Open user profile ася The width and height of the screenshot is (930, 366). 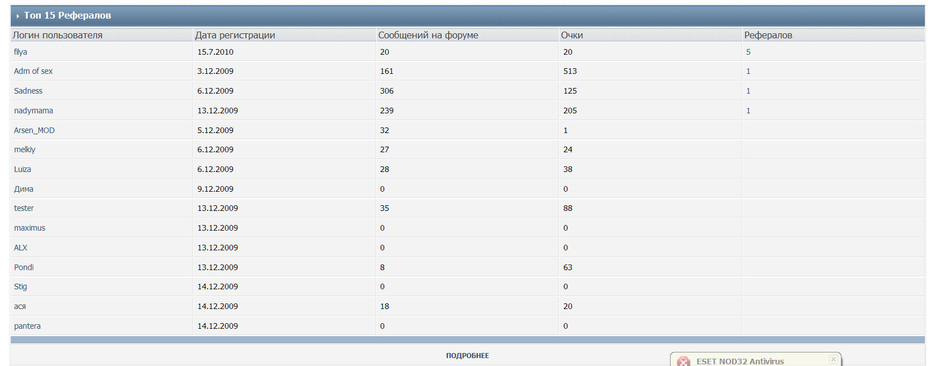pyautogui.click(x=20, y=307)
